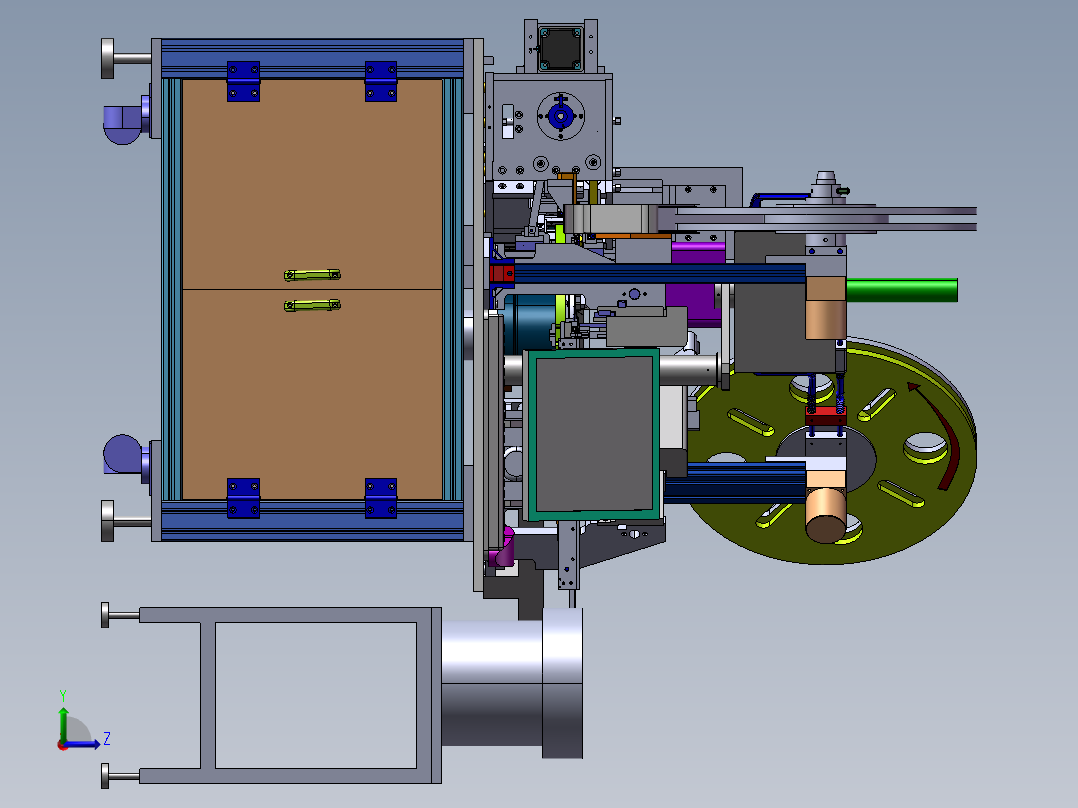Select the lower yellow door handle
The width and height of the screenshot is (1078, 808).
(312, 305)
